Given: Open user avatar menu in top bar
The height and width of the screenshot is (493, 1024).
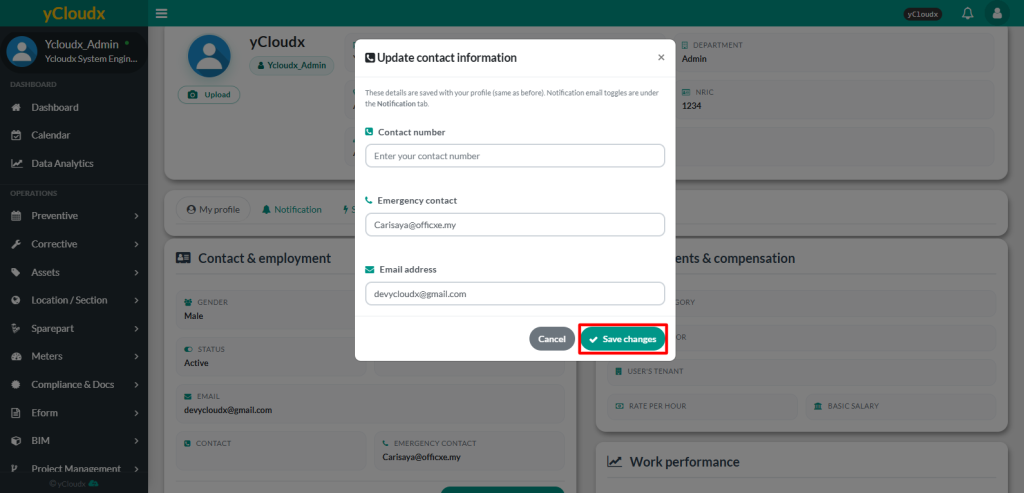Looking at the screenshot, I should [997, 13].
